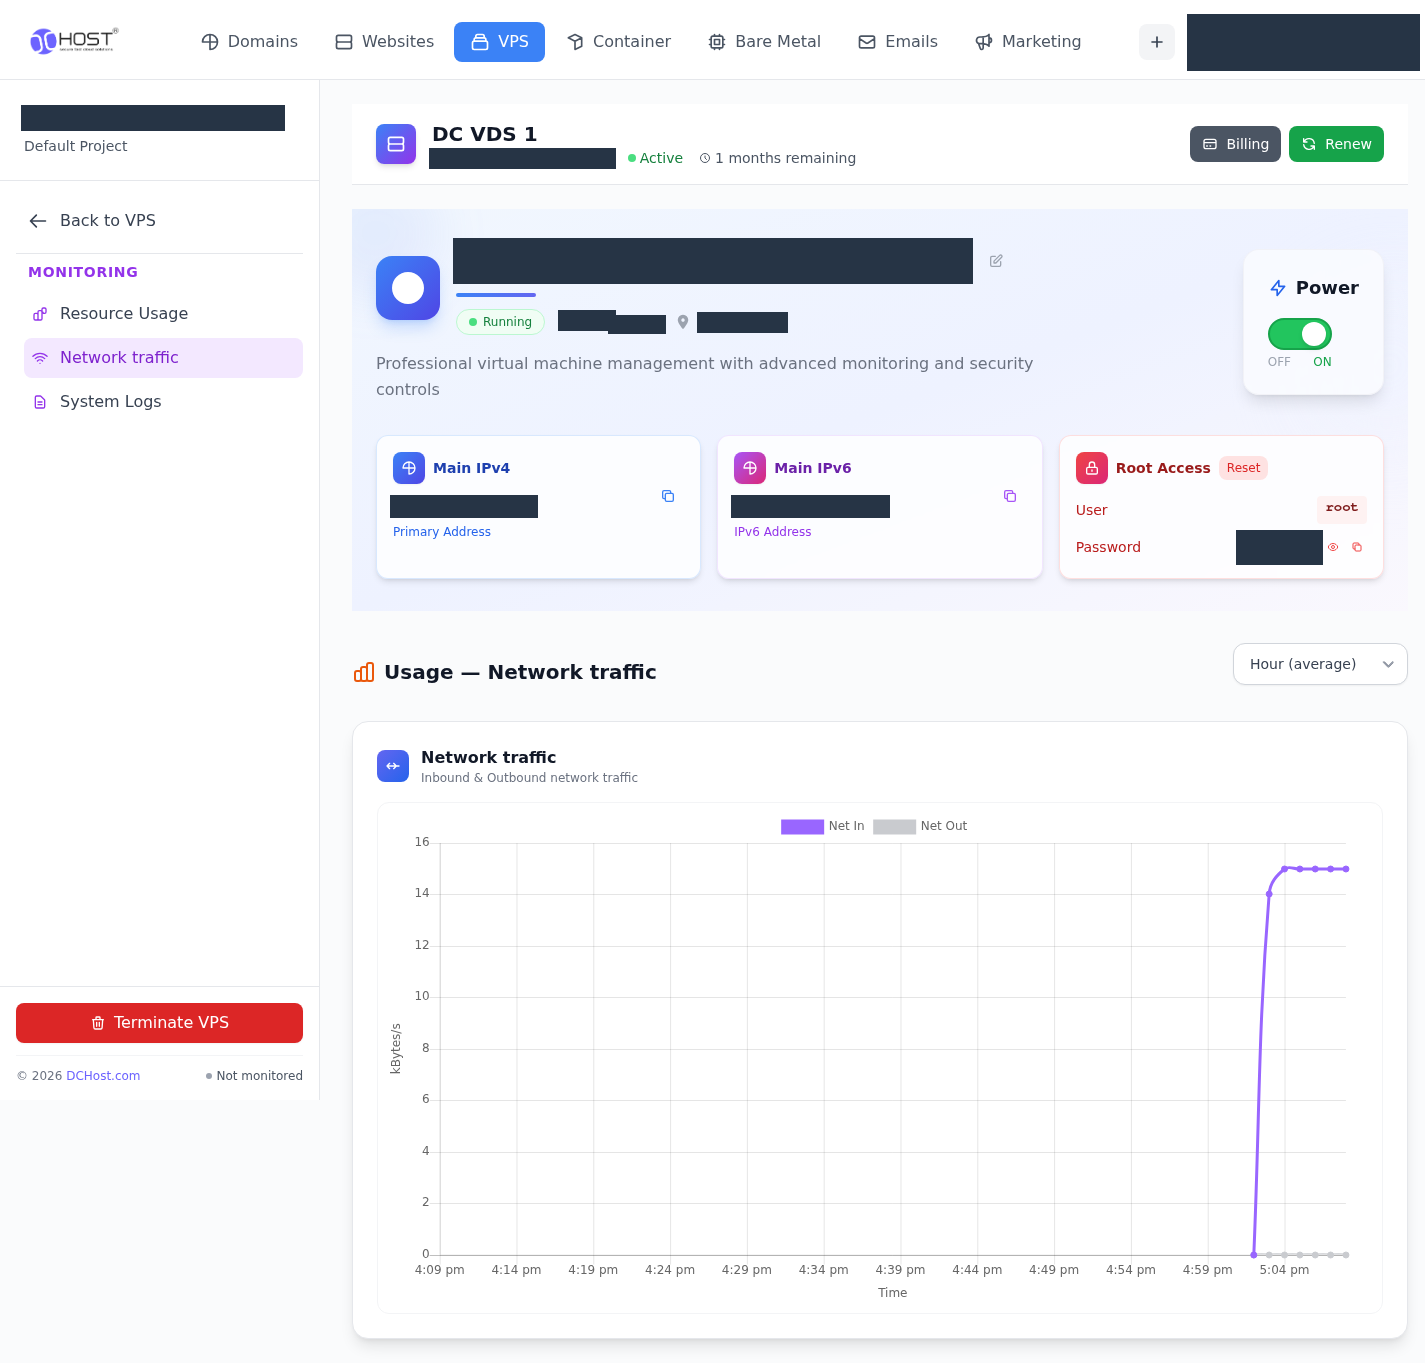Select the VPS tab
The width and height of the screenshot is (1425, 1363).
[499, 42]
